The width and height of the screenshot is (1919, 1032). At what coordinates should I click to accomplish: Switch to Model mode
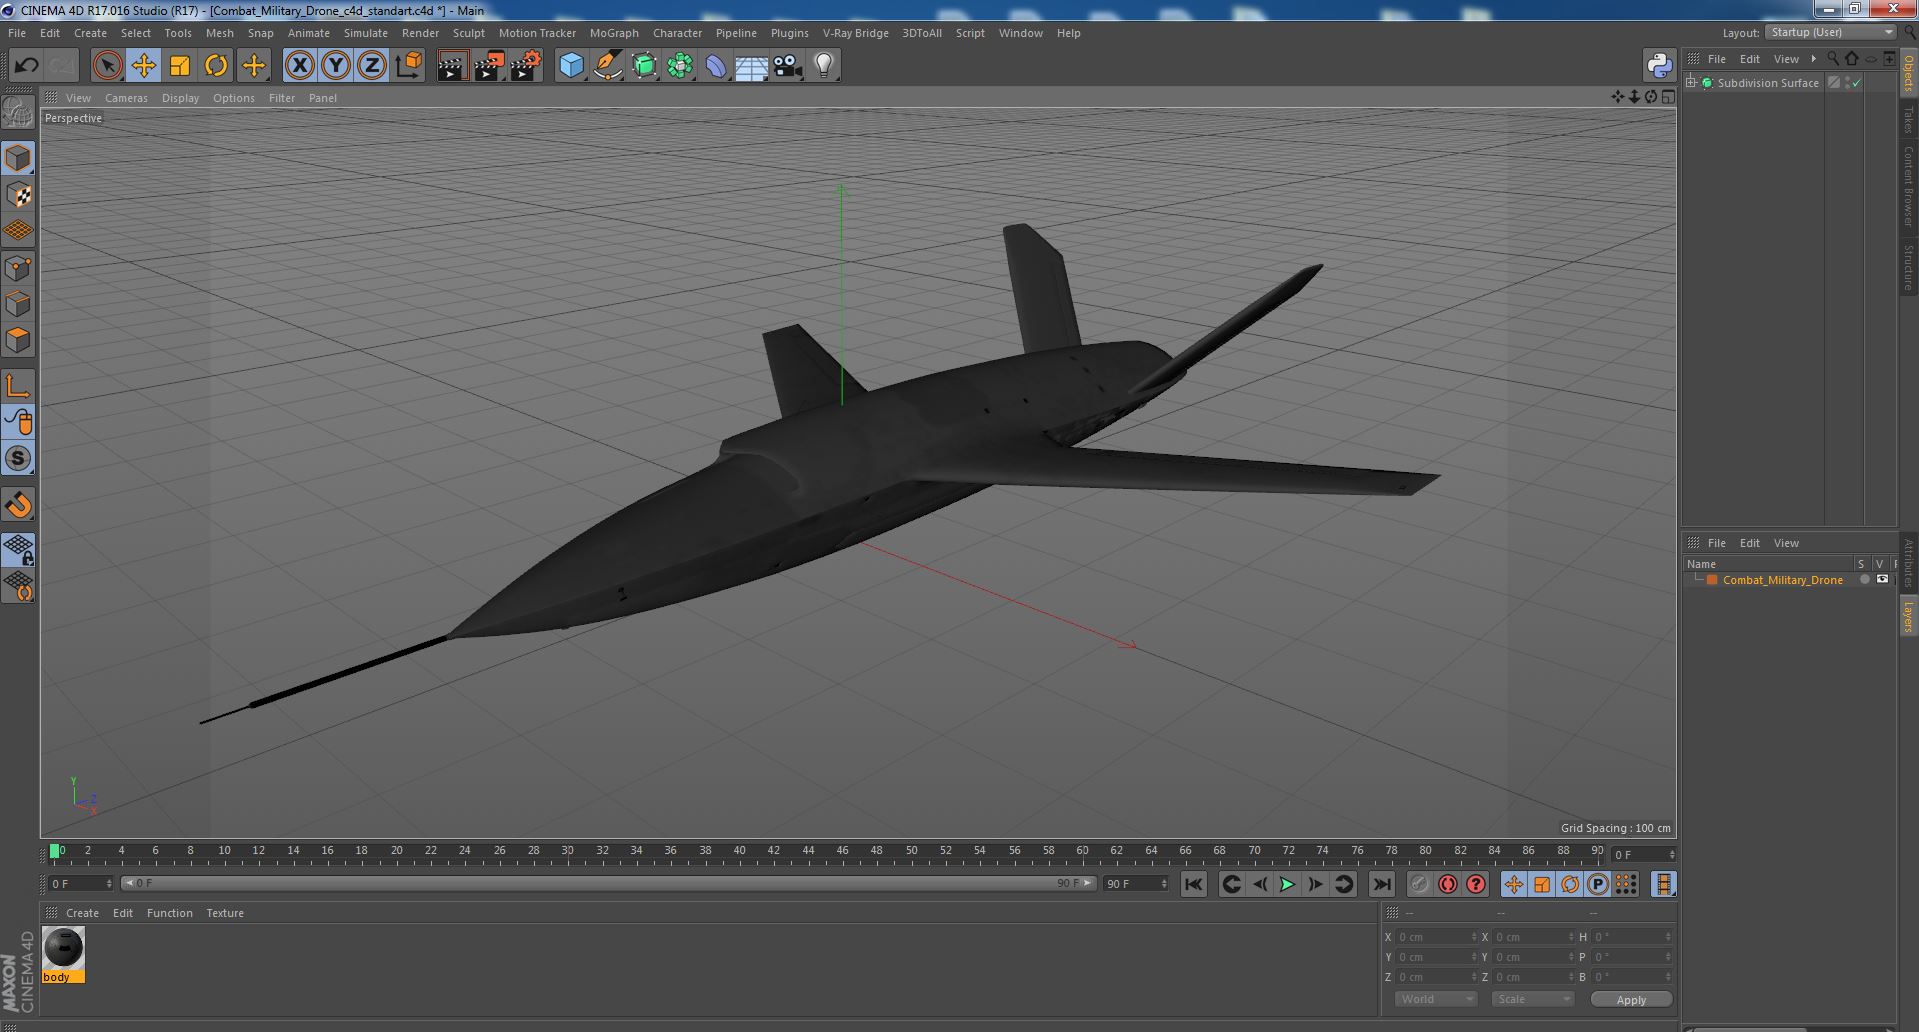[18, 158]
